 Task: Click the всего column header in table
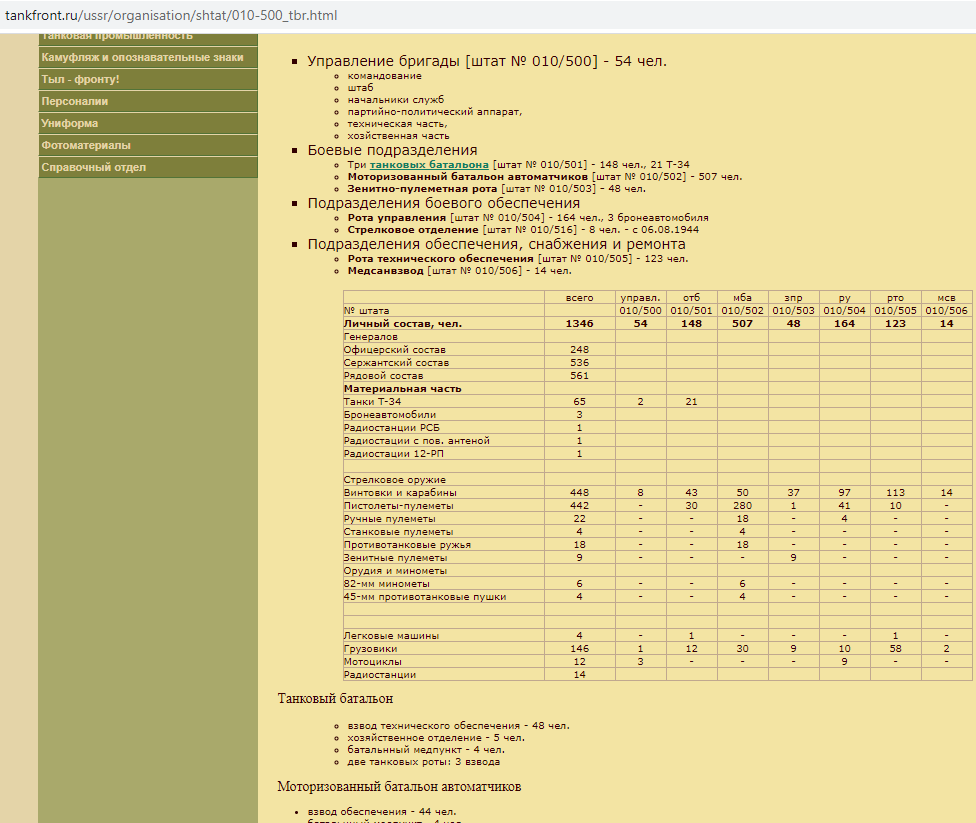pyautogui.click(x=579, y=298)
